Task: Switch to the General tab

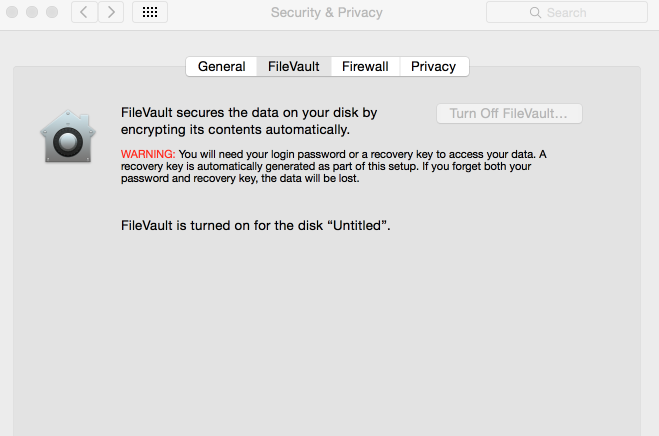Action: pyautogui.click(x=221, y=66)
